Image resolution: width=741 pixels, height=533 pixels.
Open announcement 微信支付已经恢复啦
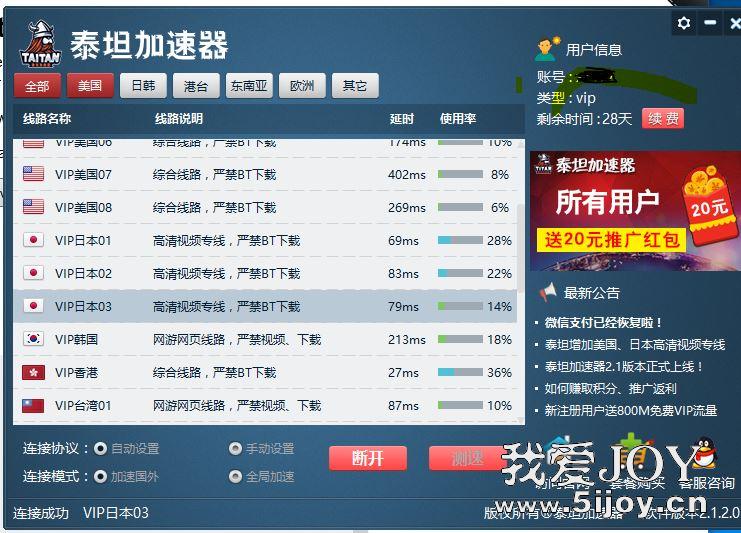pos(603,323)
